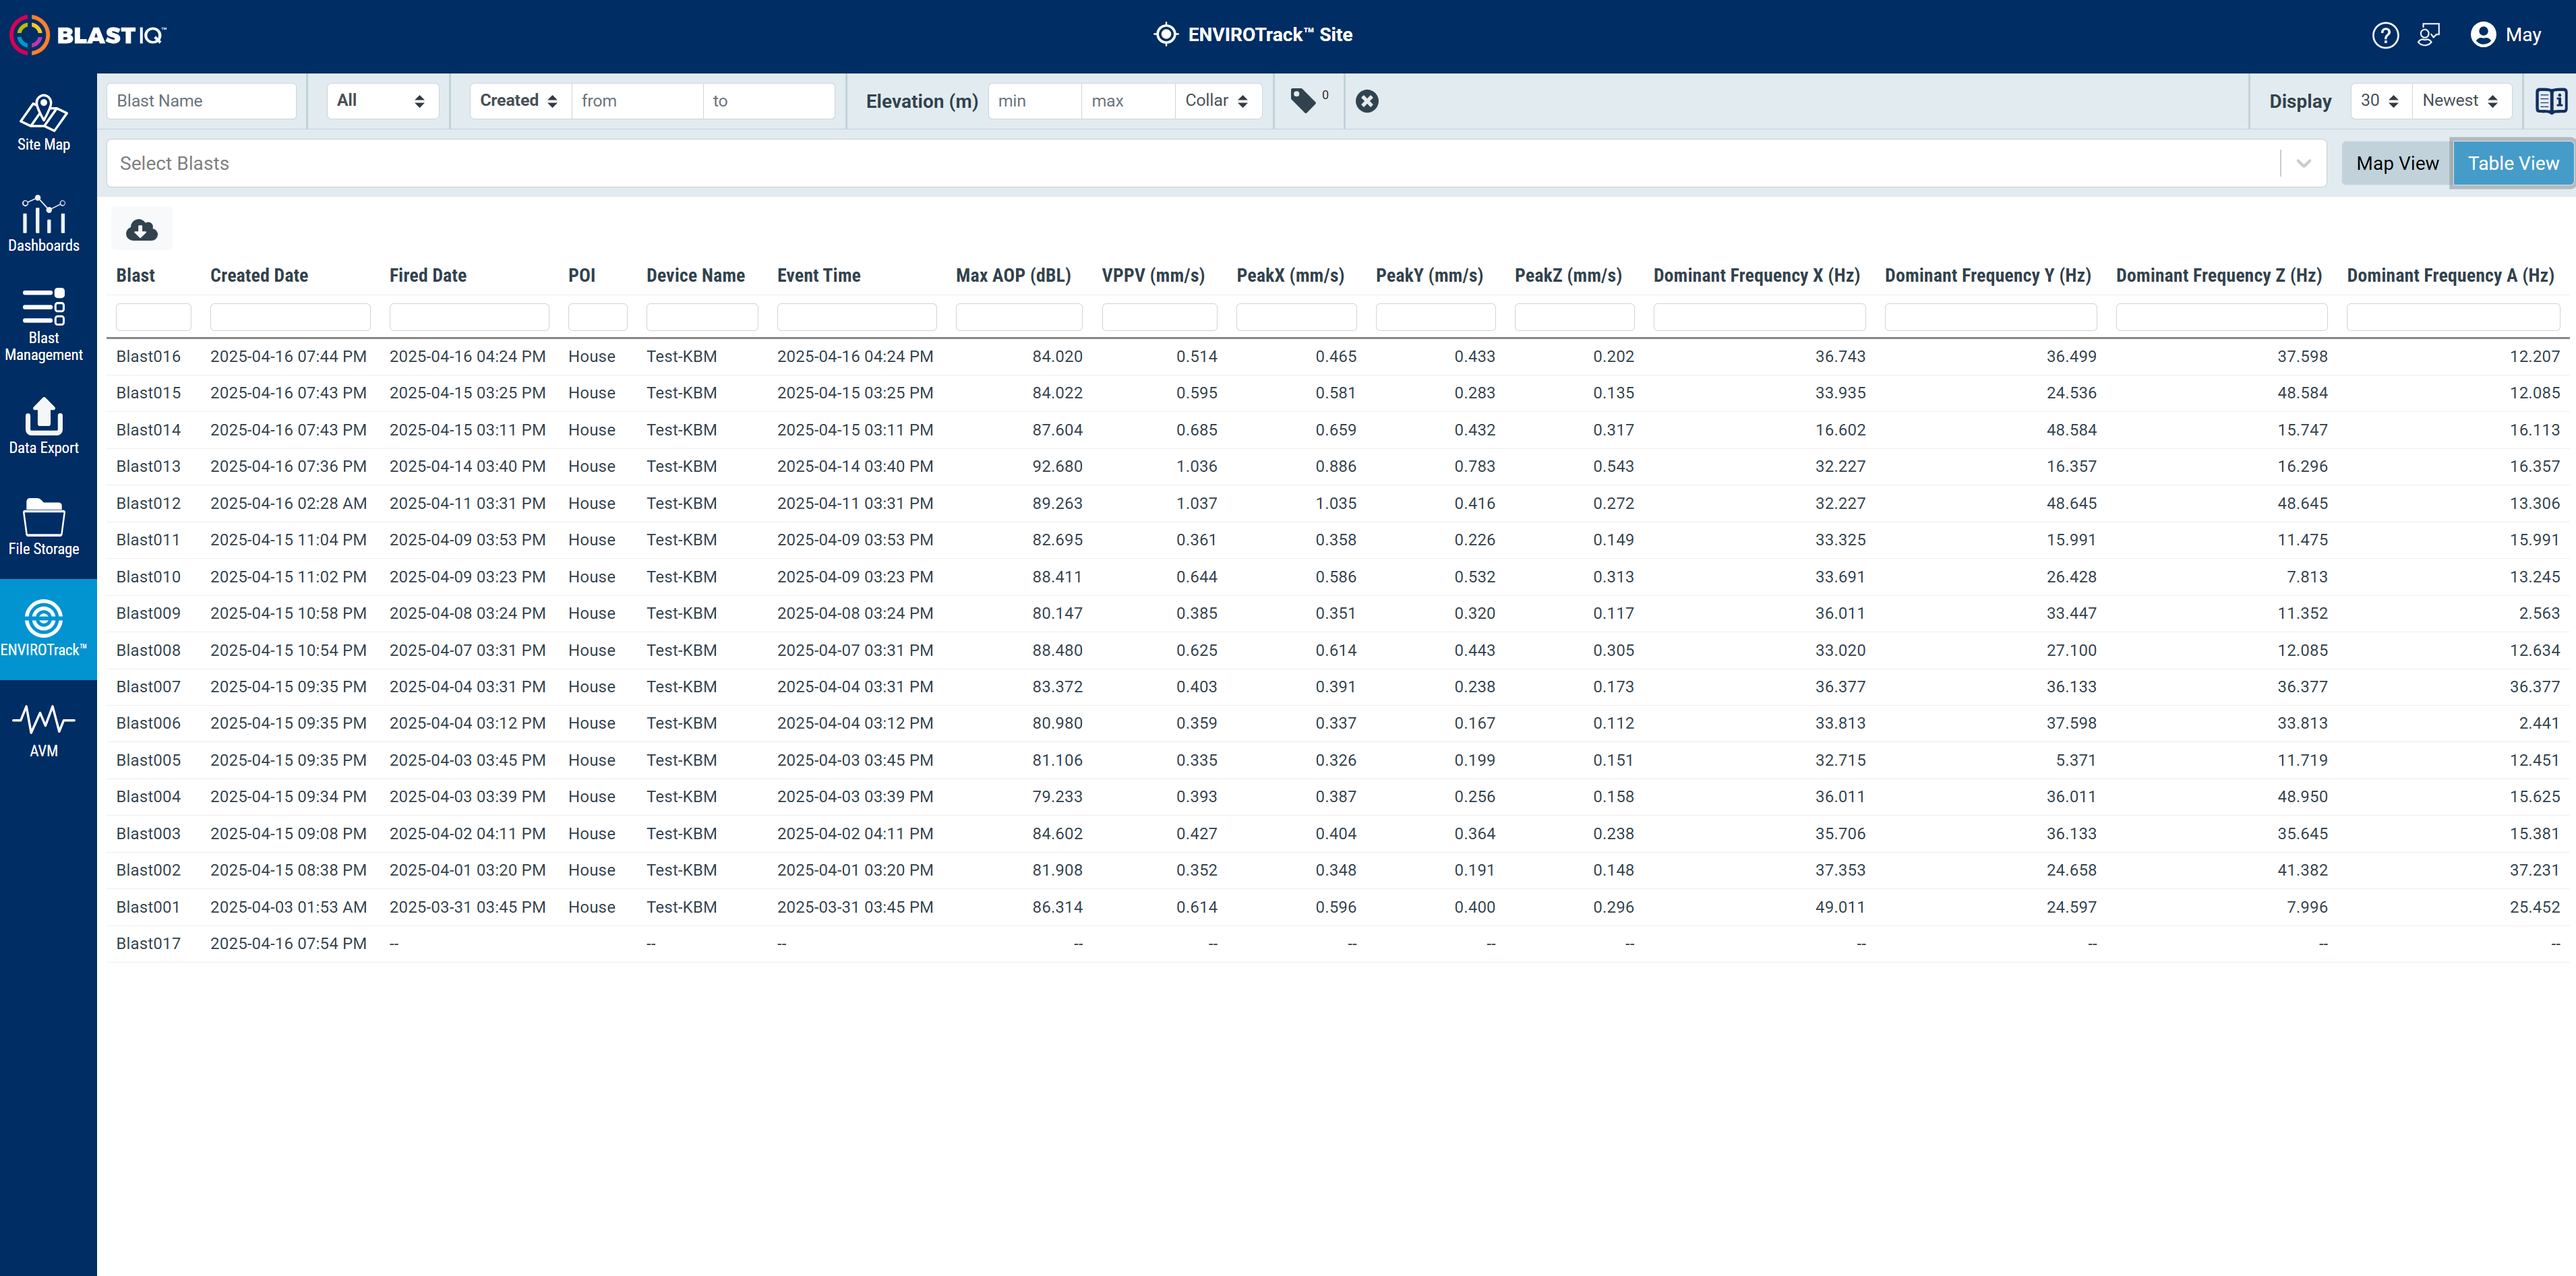Click the tag filter icon
The height and width of the screenshot is (1276, 2576).
pyautogui.click(x=1303, y=100)
